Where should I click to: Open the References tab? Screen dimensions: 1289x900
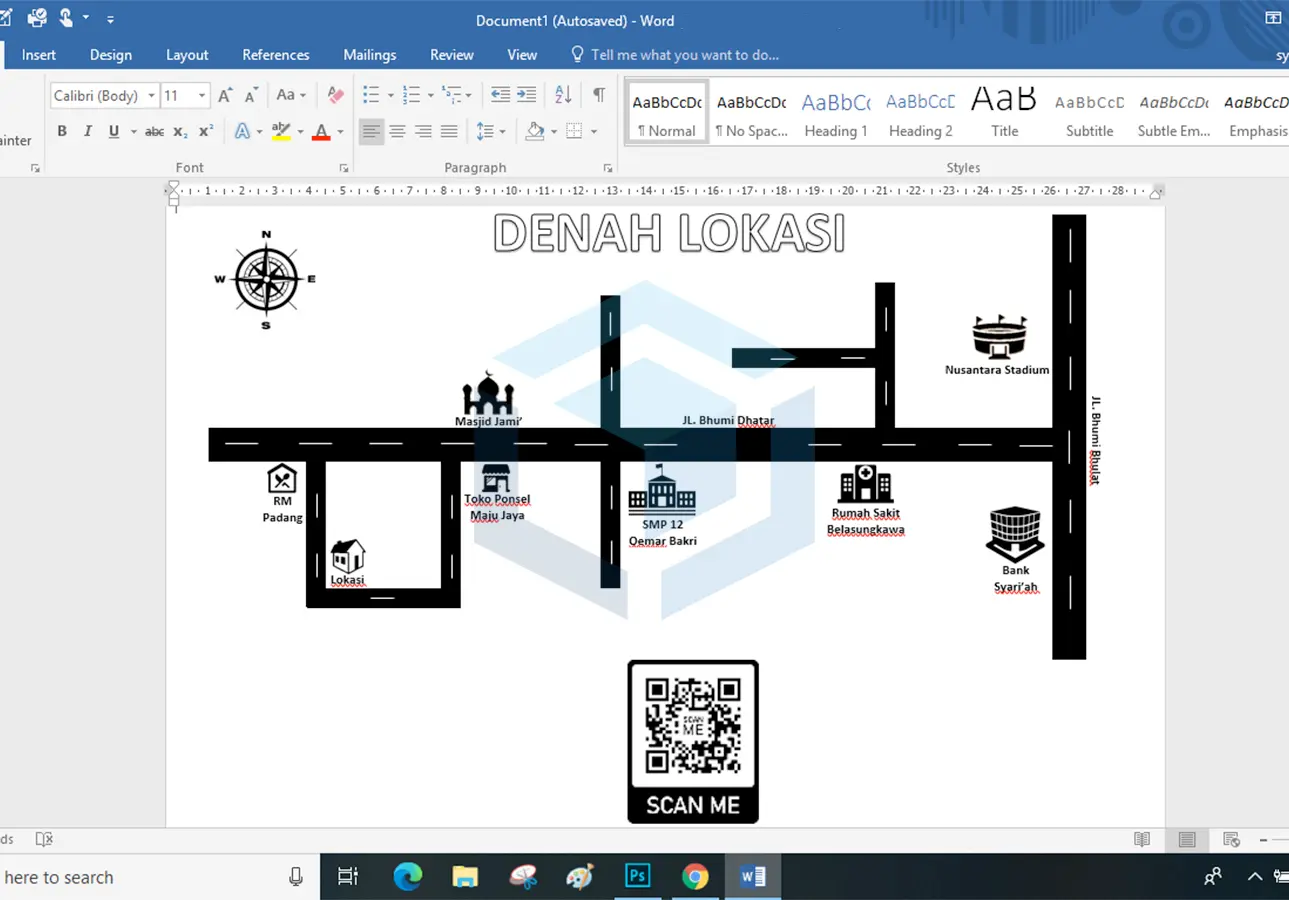coord(276,55)
